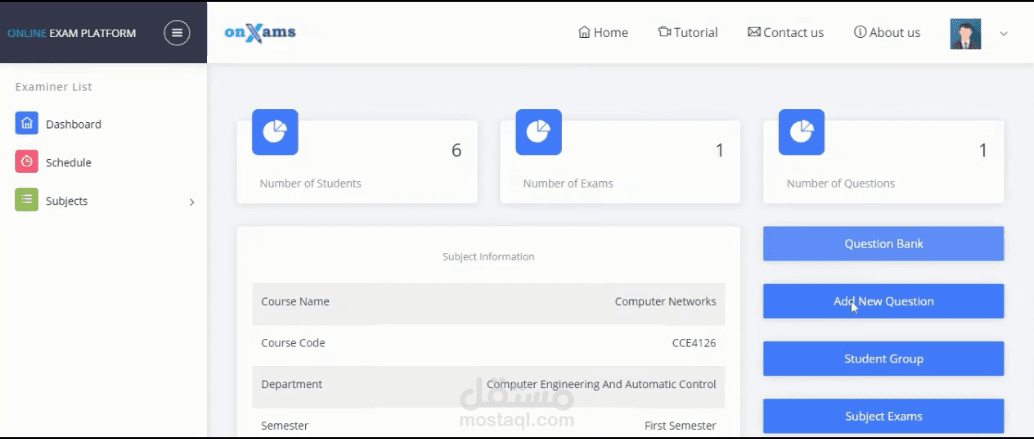The height and width of the screenshot is (439, 1034).
Task: Click the Number of Exams chart icon
Action: click(538, 132)
